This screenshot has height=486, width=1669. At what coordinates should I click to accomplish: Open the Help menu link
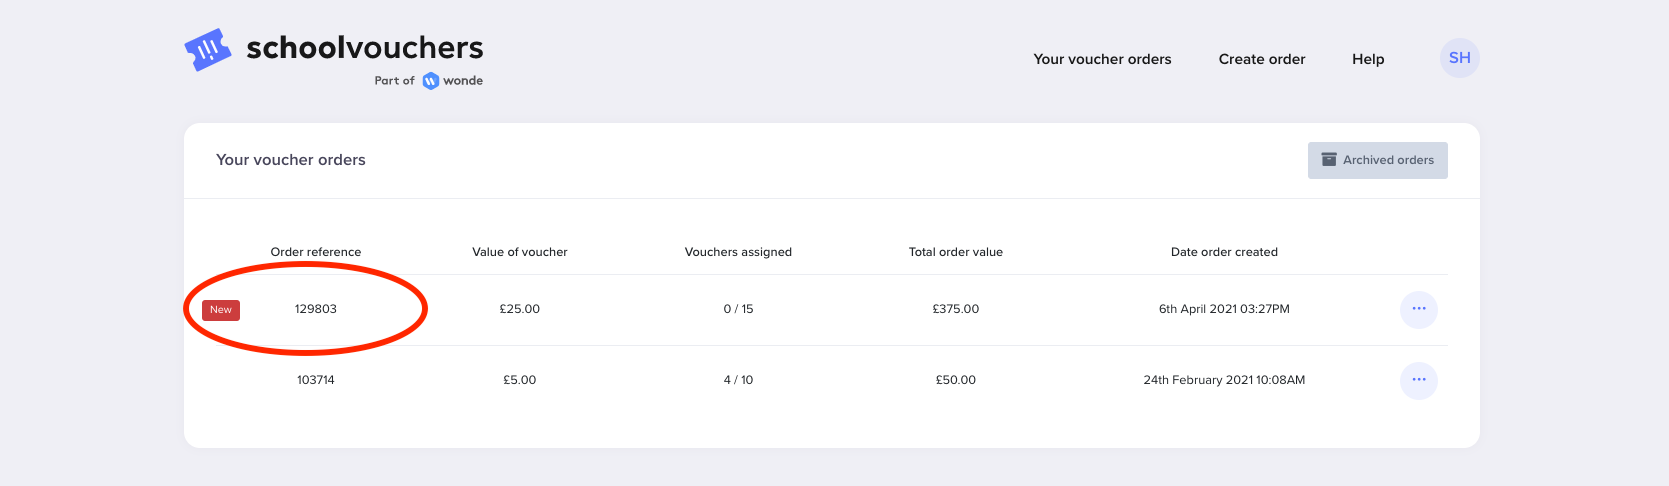click(x=1368, y=59)
